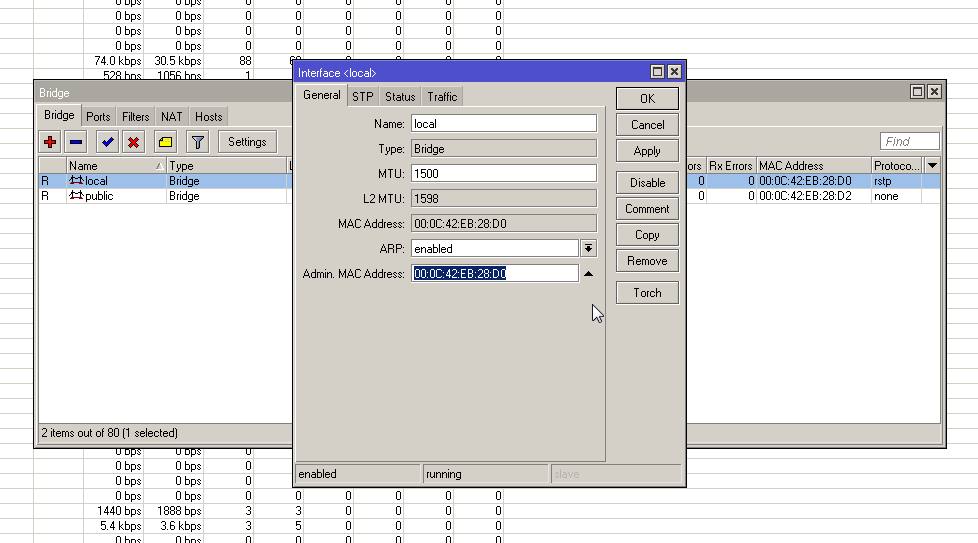Open the Filters tab
The width and height of the screenshot is (978, 543).
pos(135,117)
